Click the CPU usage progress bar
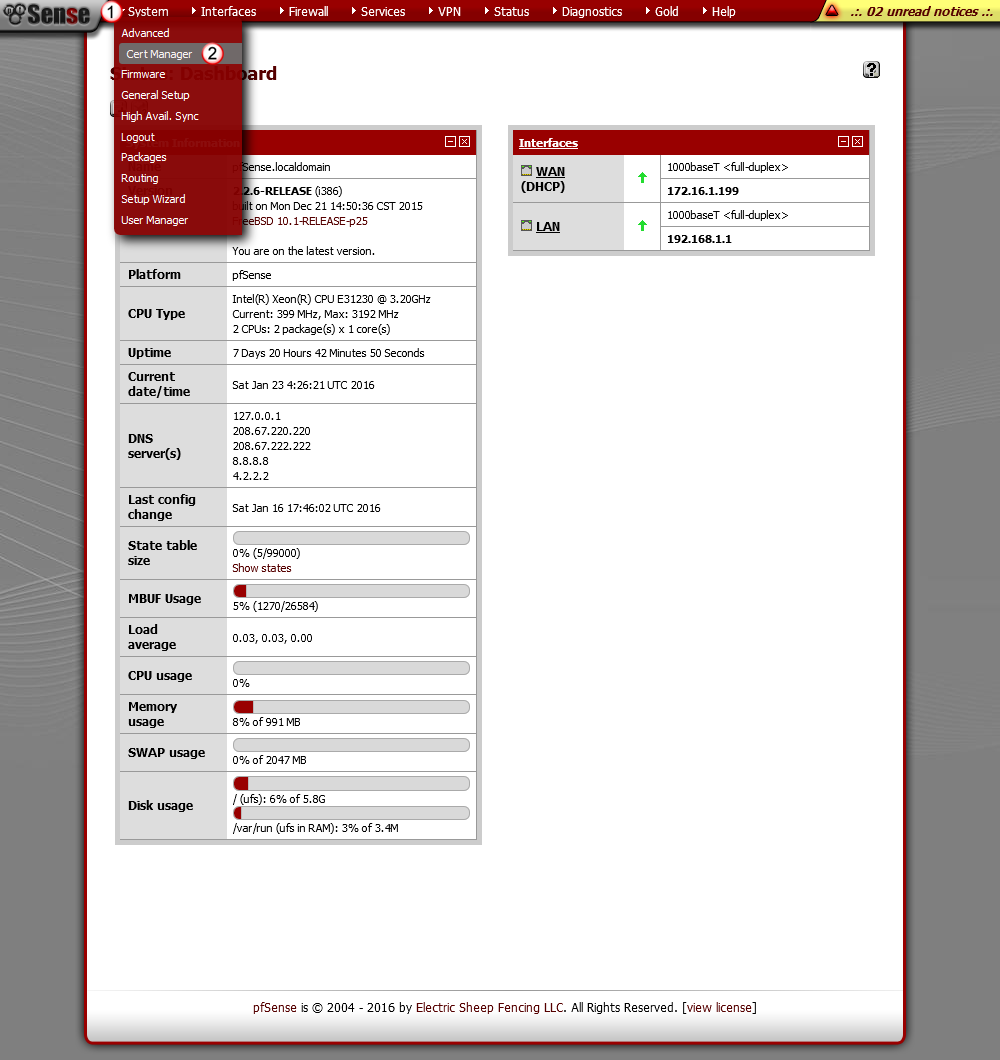 click(351, 668)
